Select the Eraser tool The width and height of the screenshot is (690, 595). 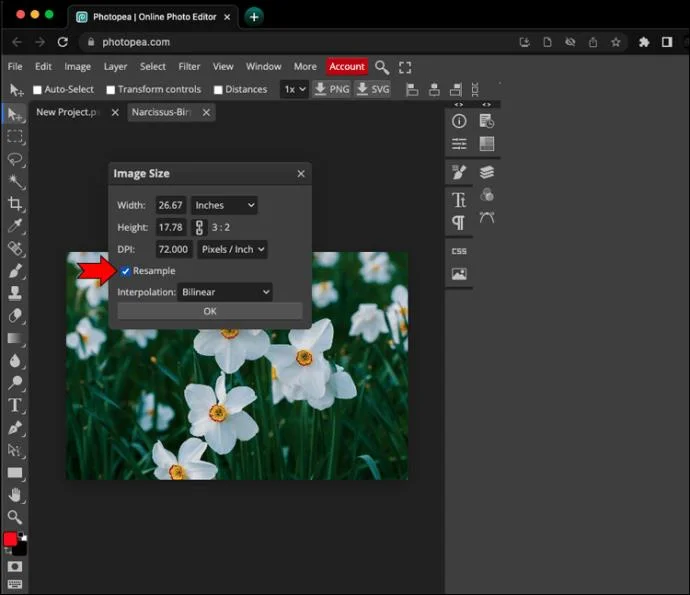tap(15, 316)
